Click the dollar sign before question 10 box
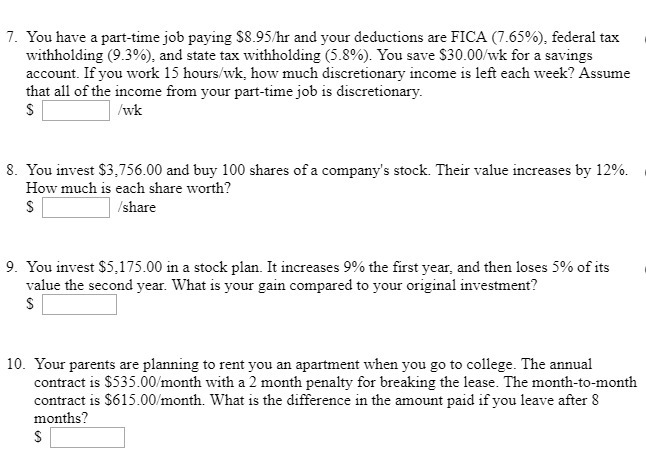The width and height of the screenshot is (646, 462). coord(38,436)
